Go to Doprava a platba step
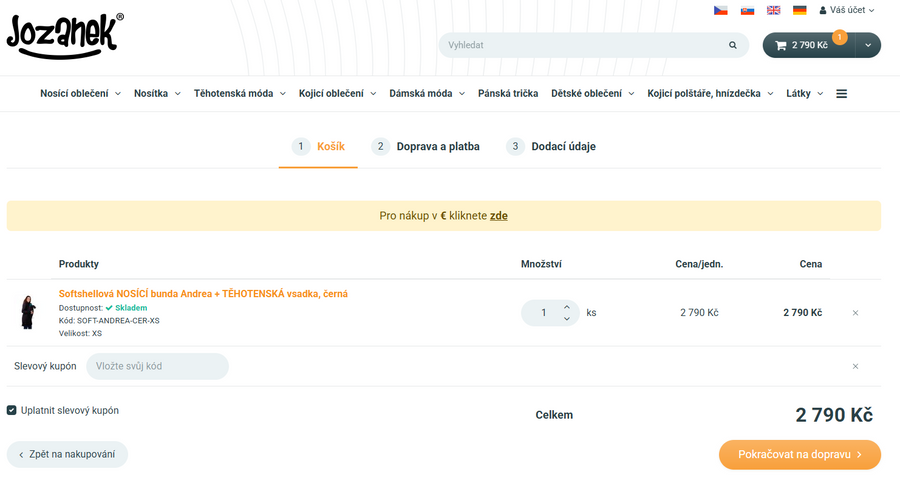This screenshot has height=479, width=900. click(425, 146)
